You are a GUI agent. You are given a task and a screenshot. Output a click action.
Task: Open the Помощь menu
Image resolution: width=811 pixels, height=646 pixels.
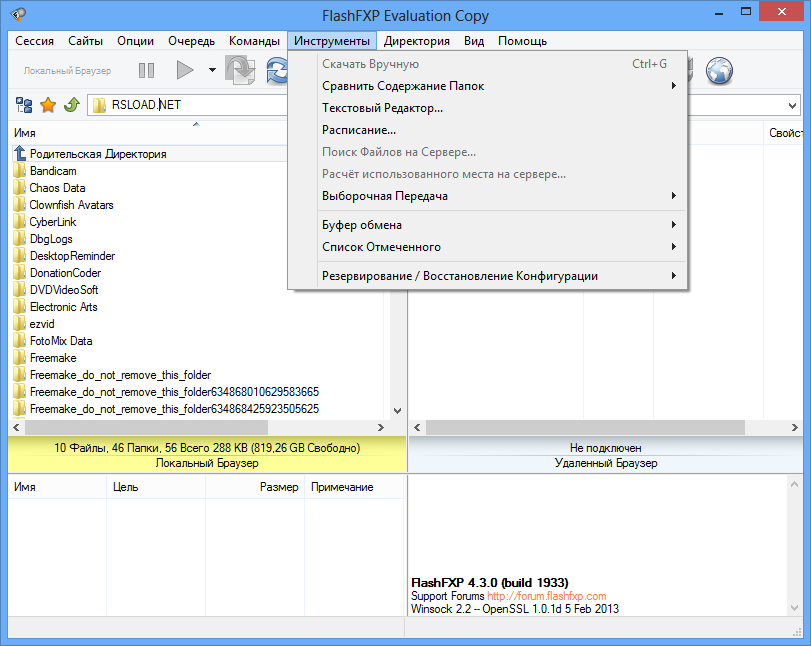[x=522, y=41]
